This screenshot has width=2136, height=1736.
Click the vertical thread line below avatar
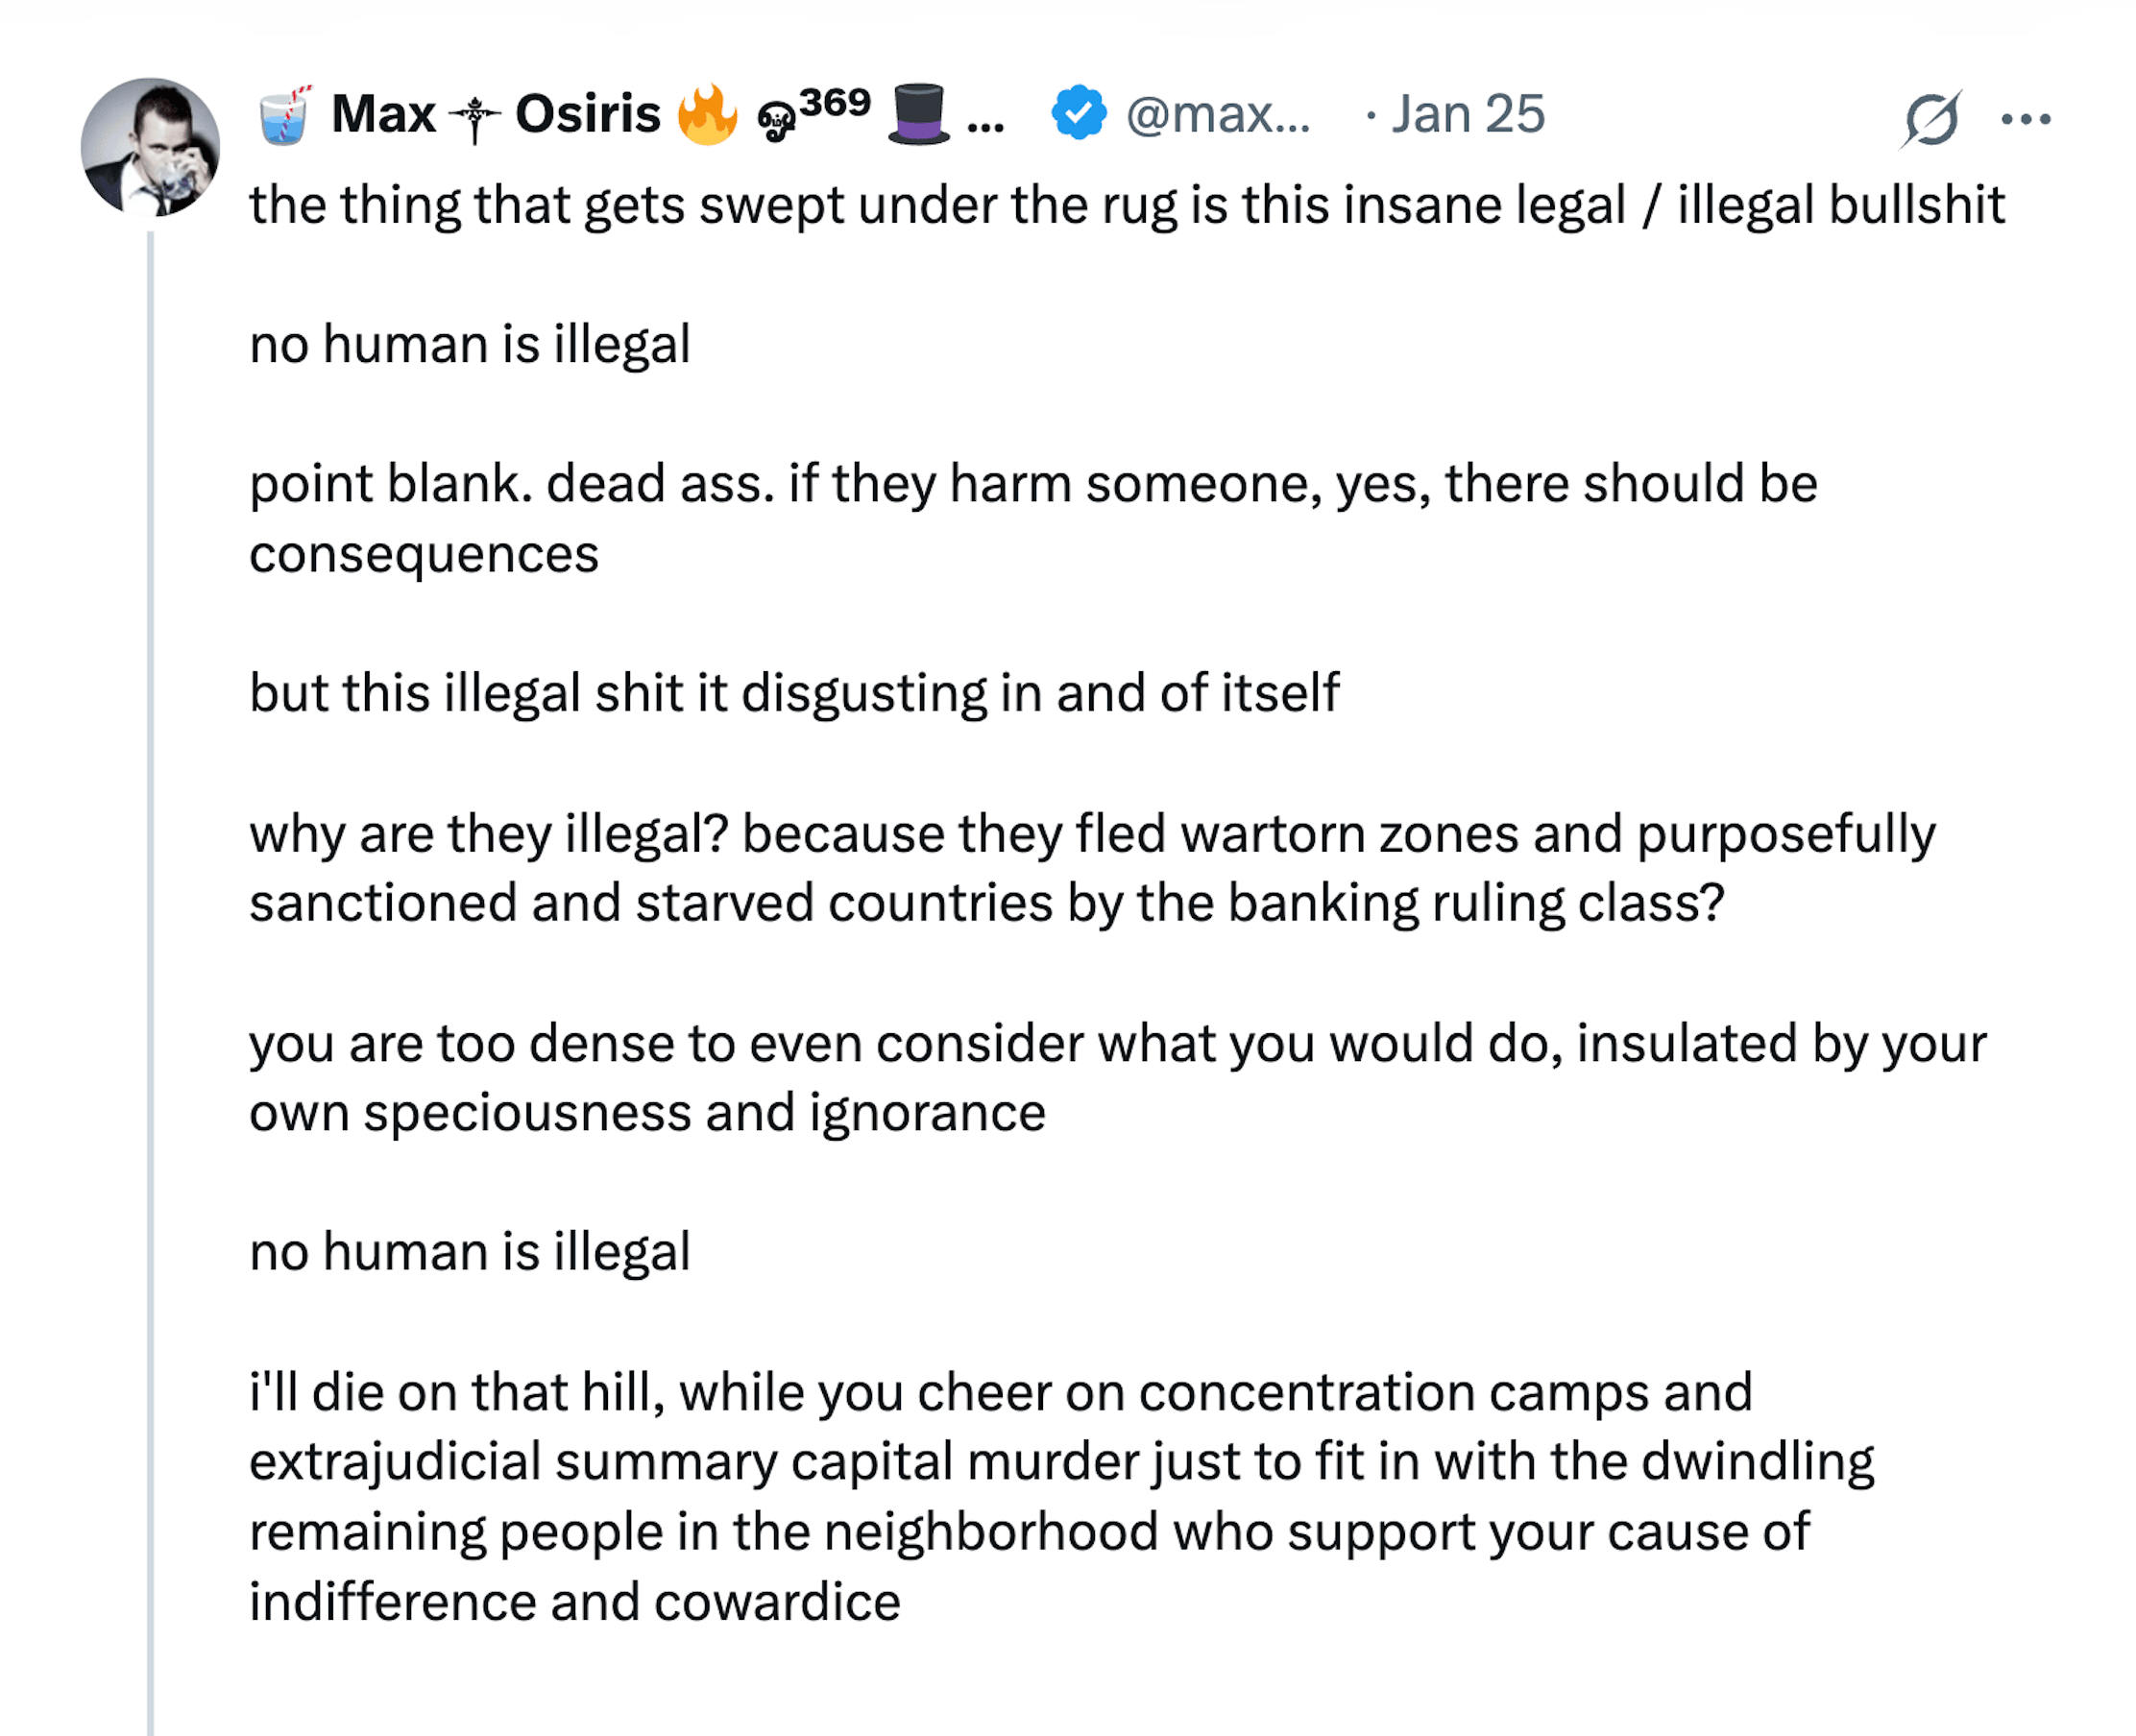pos(150,900)
